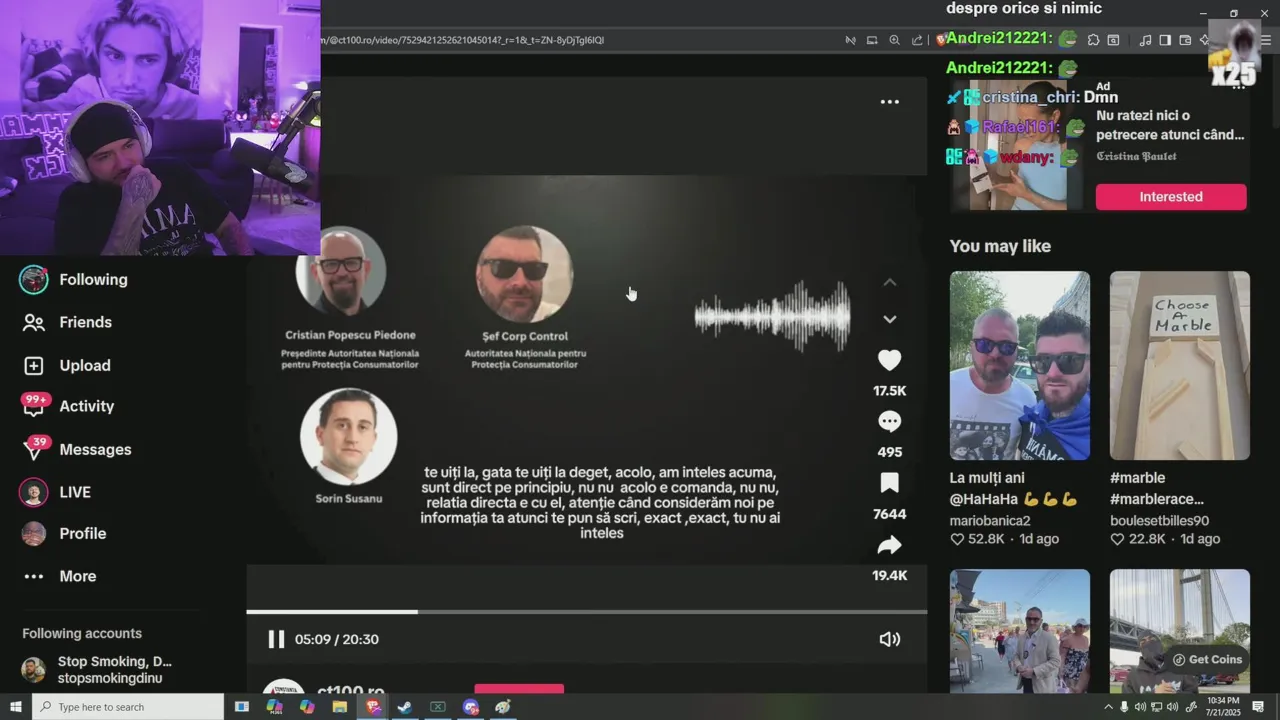Open the Windows Start menu
Viewport: 1280px width, 720px height.
pyautogui.click(x=15, y=707)
